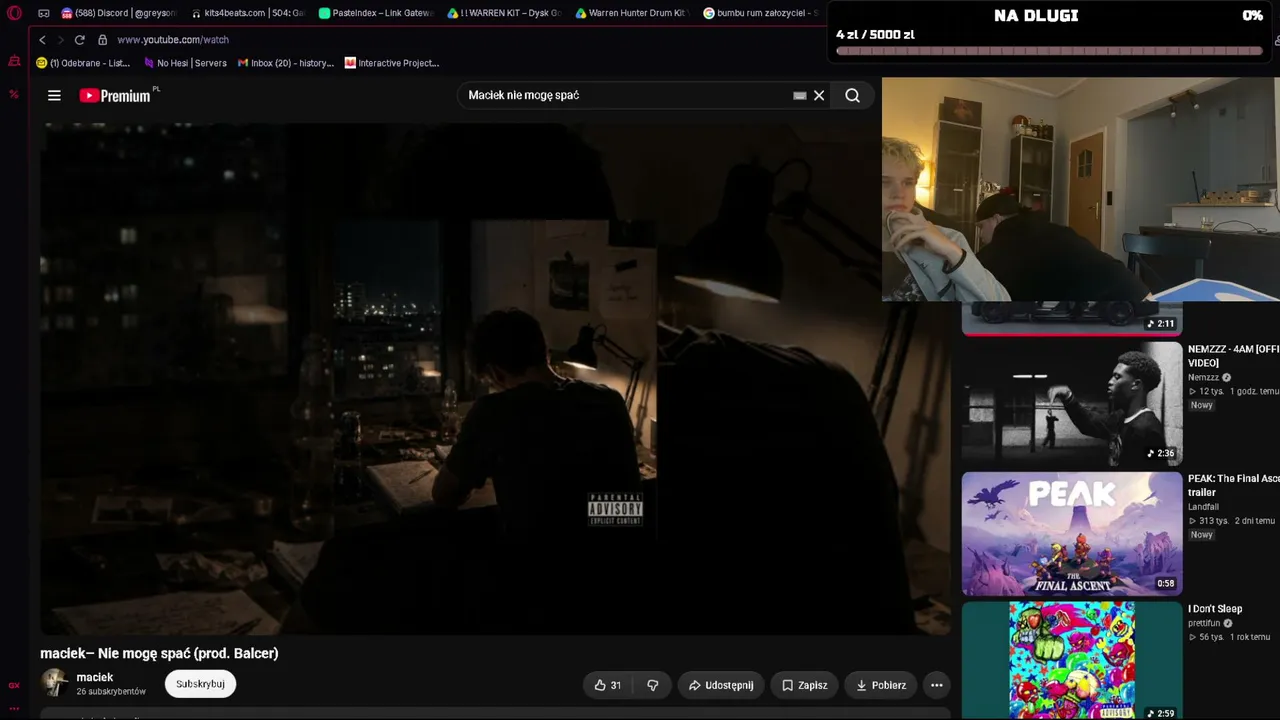
Task: Open the 'I Don't Sleep' video thumbnail
Action: tap(1072, 660)
